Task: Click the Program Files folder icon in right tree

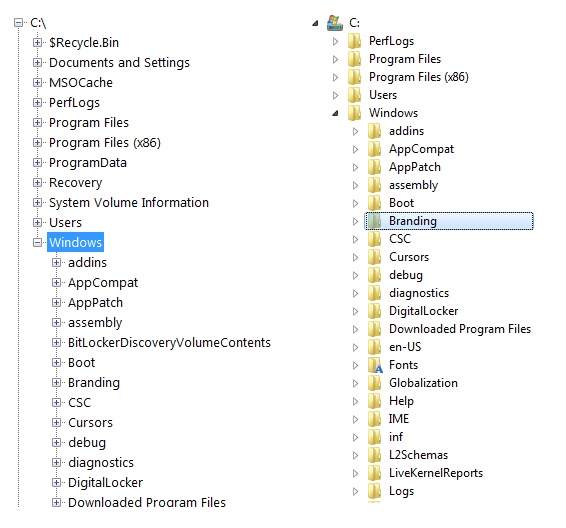Action: (x=354, y=59)
